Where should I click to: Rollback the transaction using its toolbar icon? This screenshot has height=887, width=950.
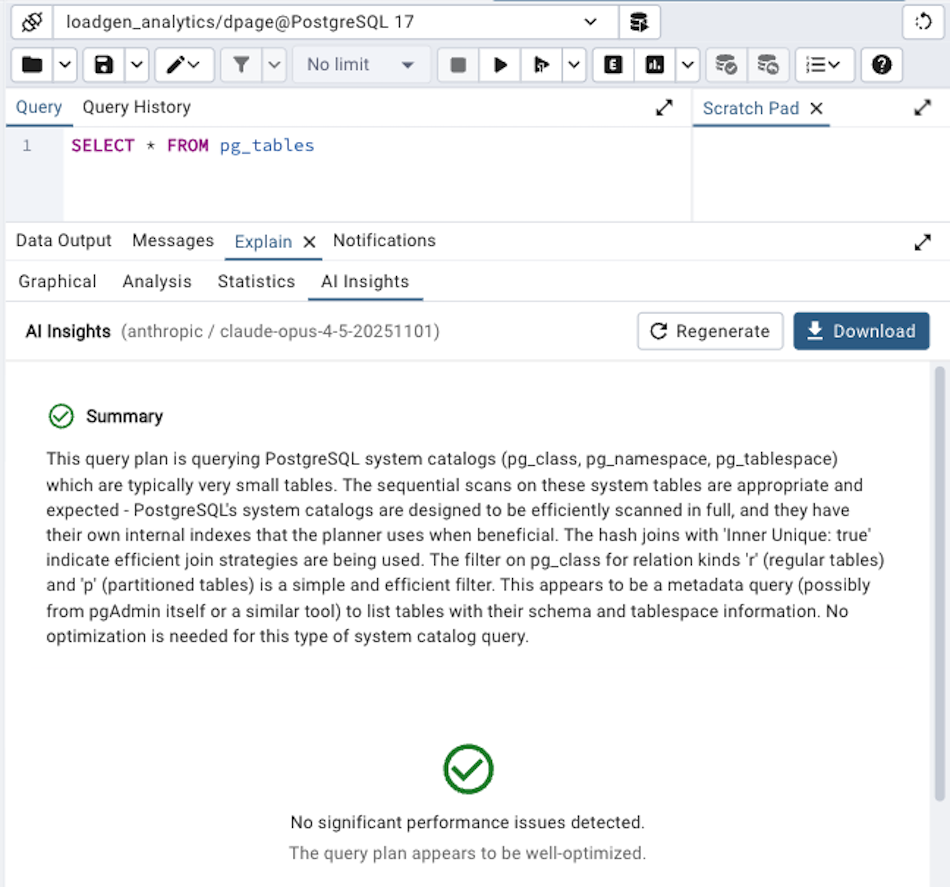coord(768,64)
